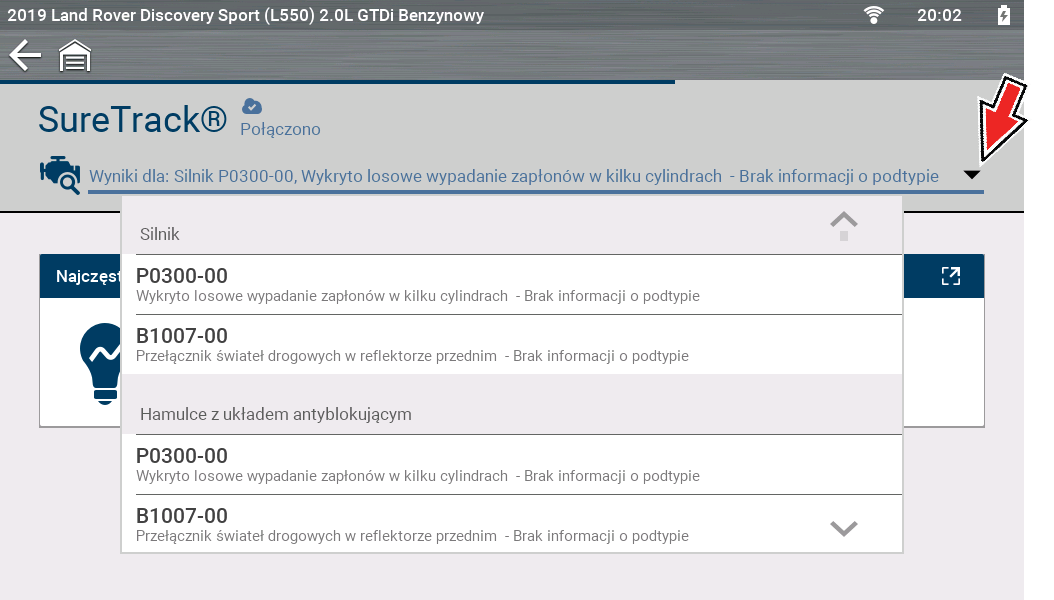Open the home screen icon
The image size is (1054, 600).
[x=75, y=57]
